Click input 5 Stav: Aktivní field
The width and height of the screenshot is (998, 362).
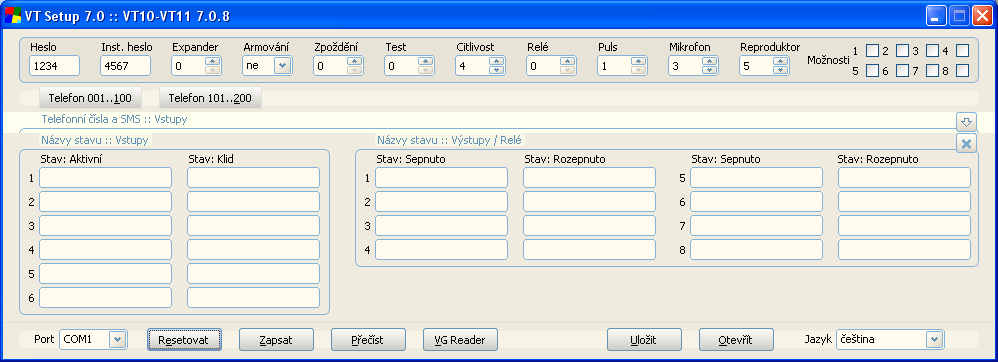coord(106,273)
